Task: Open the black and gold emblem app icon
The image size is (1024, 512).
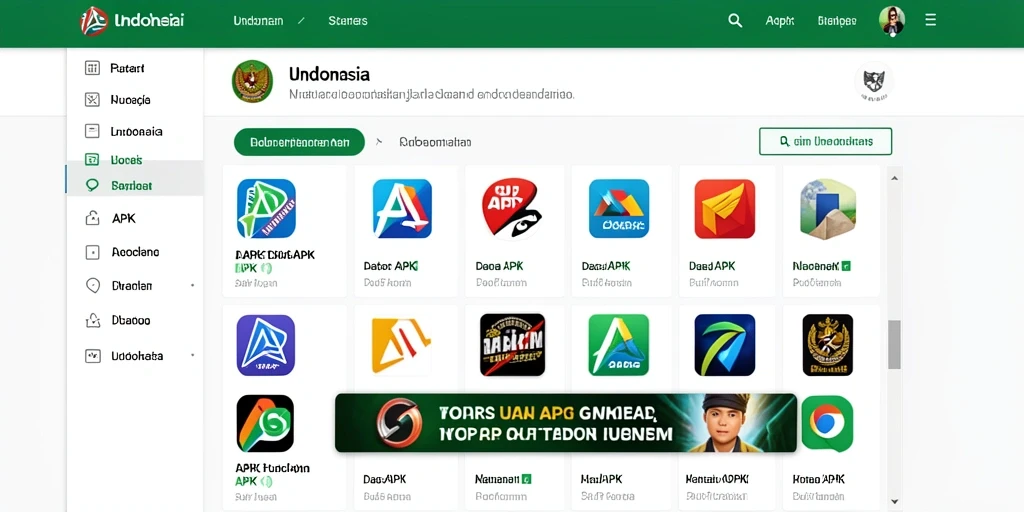Action: coord(827,345)
